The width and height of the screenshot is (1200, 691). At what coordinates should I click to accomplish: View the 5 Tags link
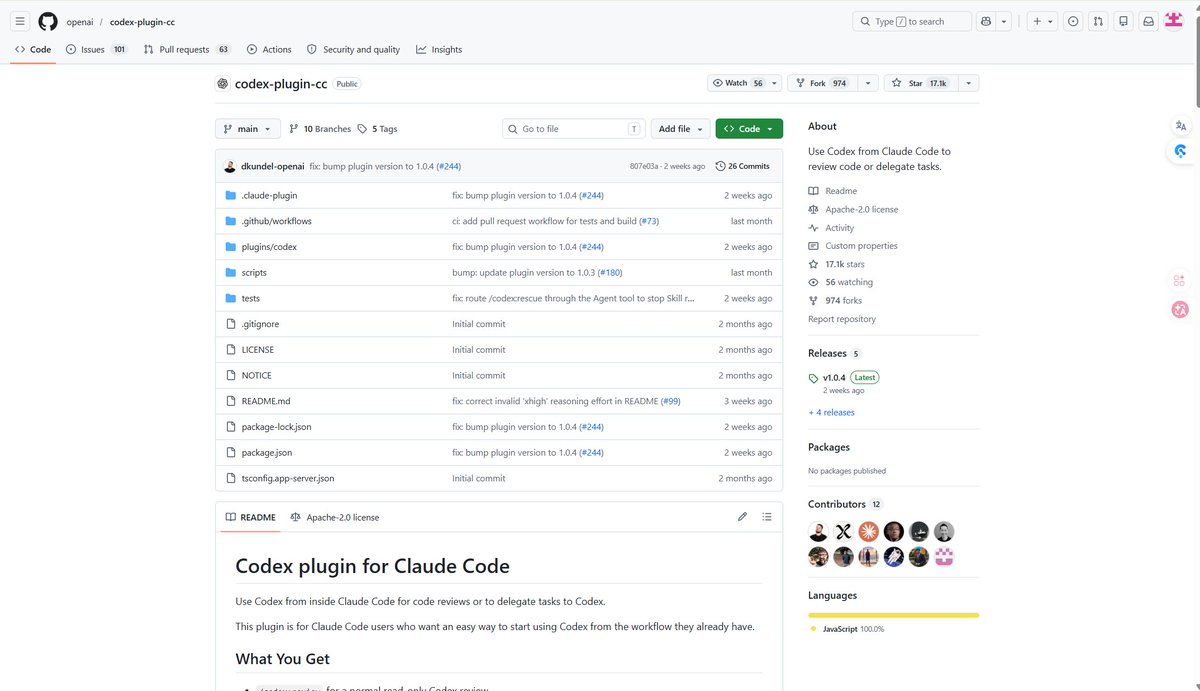377,129
